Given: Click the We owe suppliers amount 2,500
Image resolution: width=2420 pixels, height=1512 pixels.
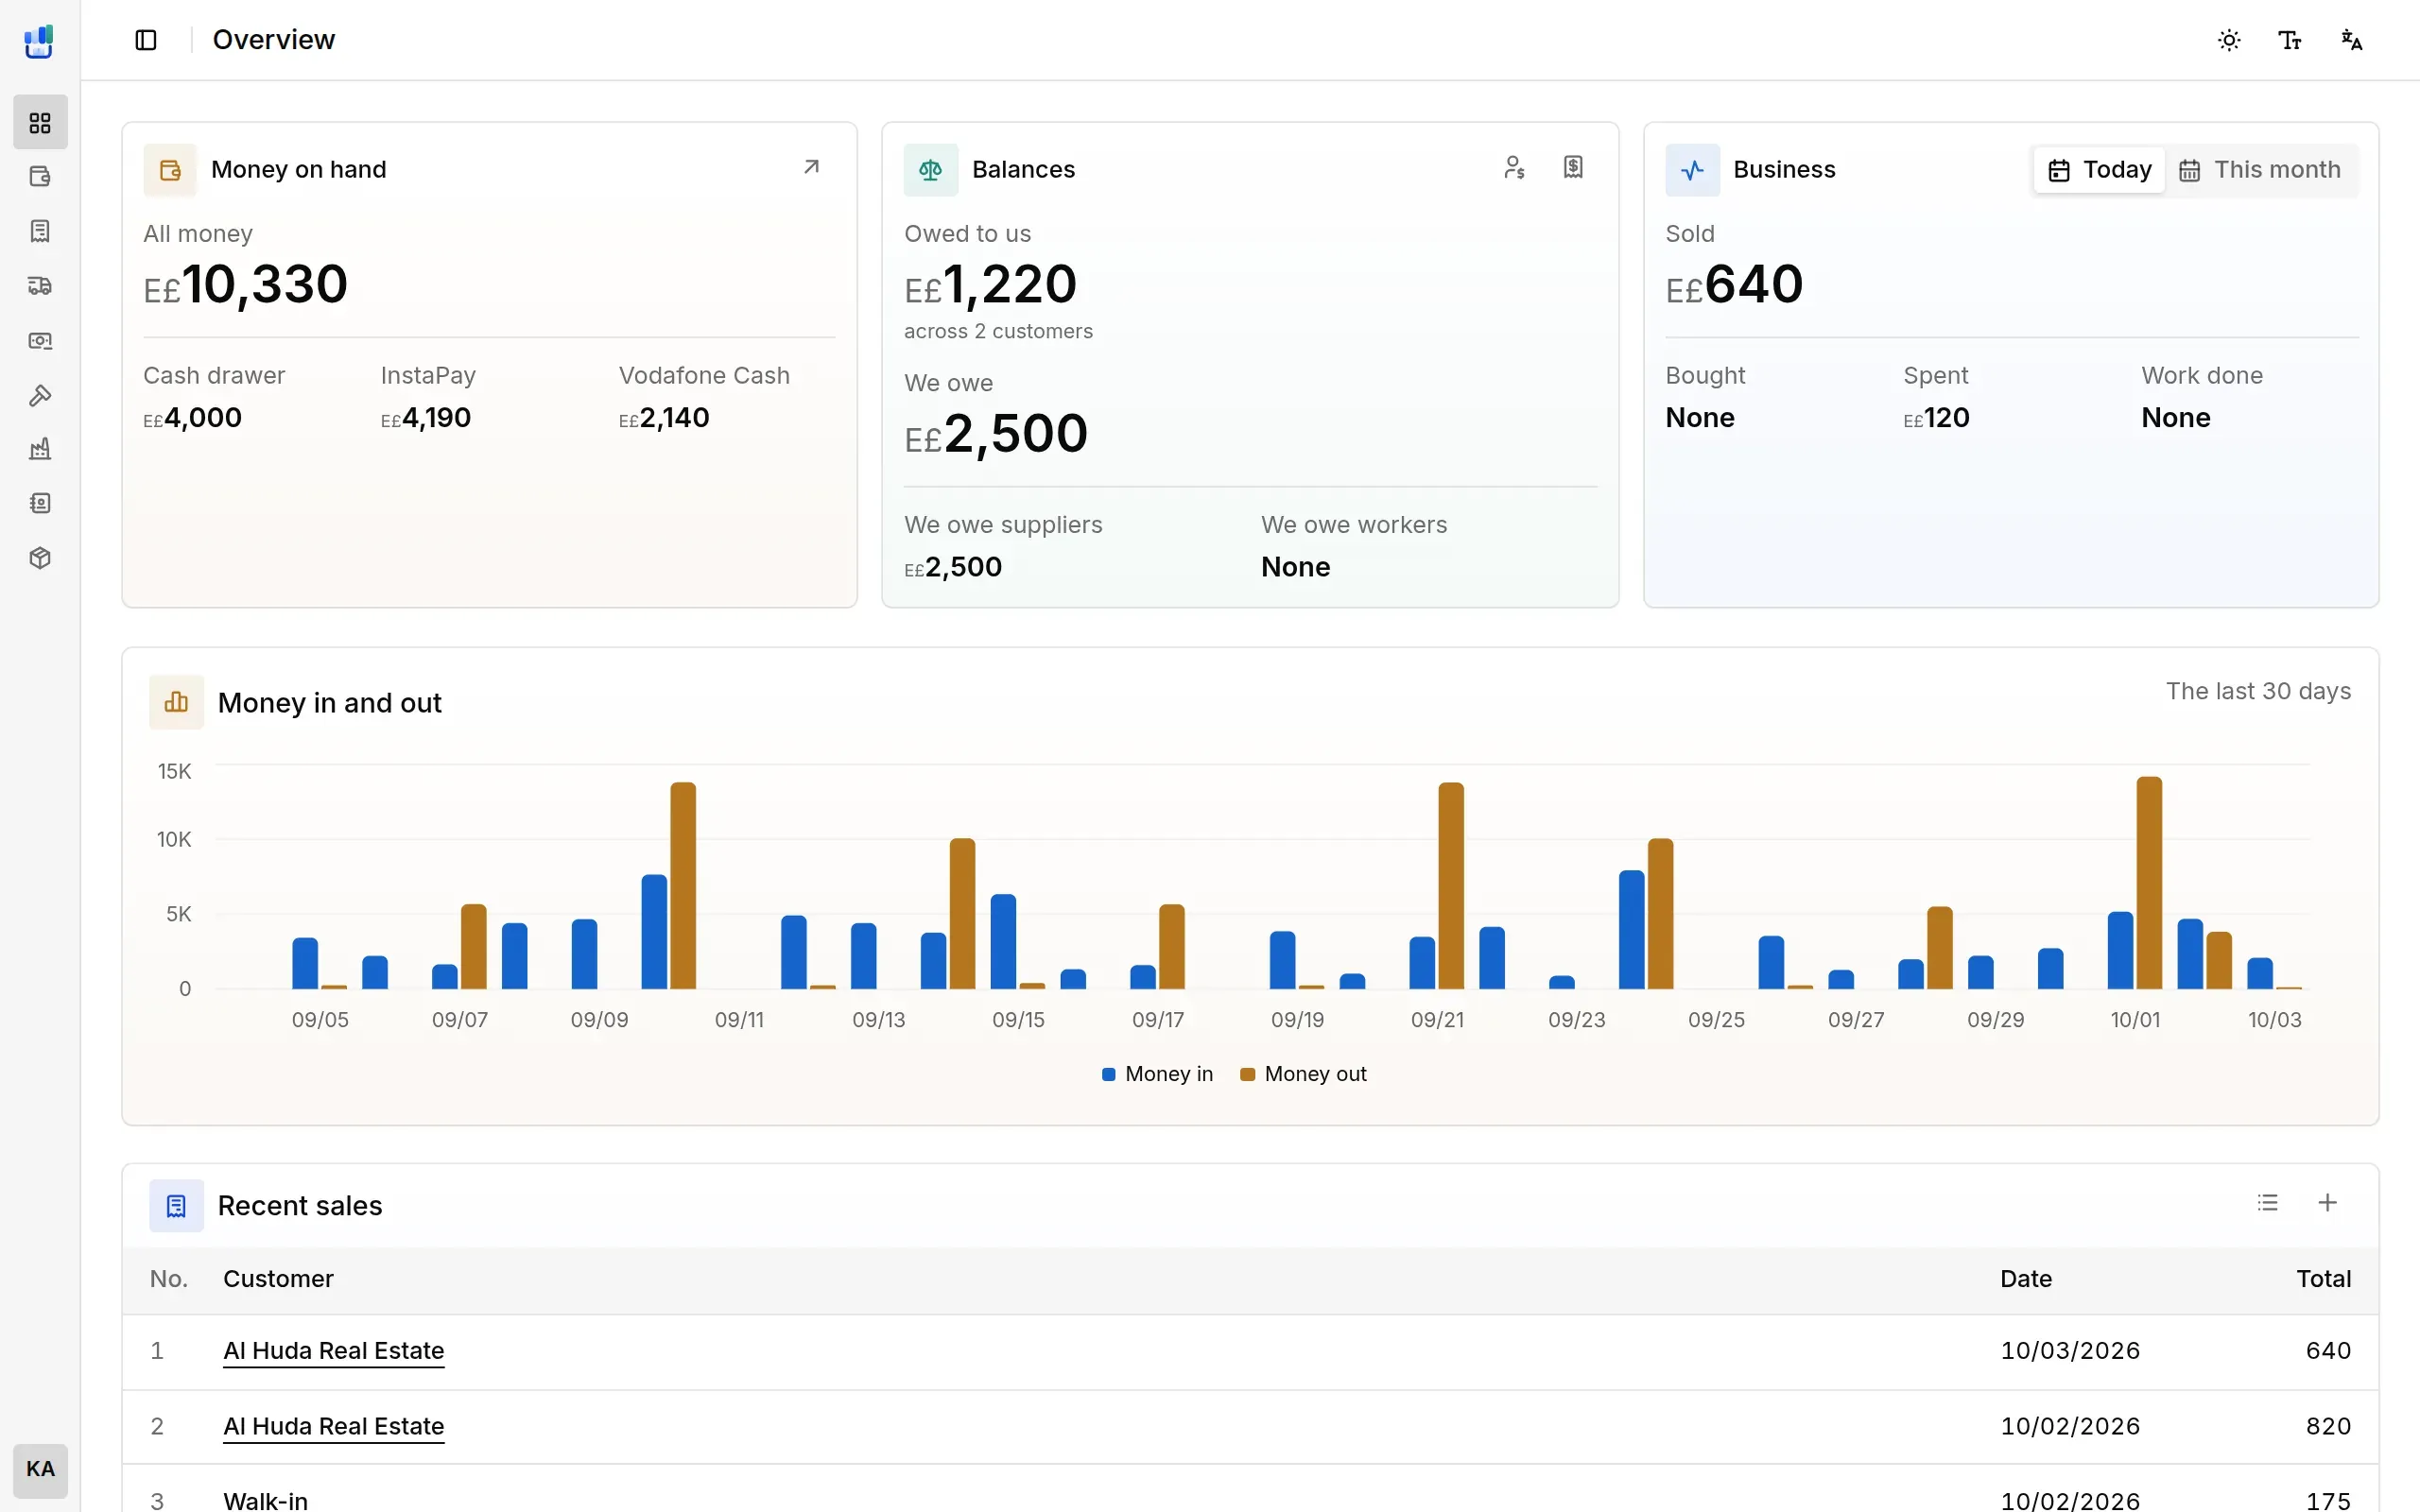Looking at the screenshot, I should click(x=953, y=567).
